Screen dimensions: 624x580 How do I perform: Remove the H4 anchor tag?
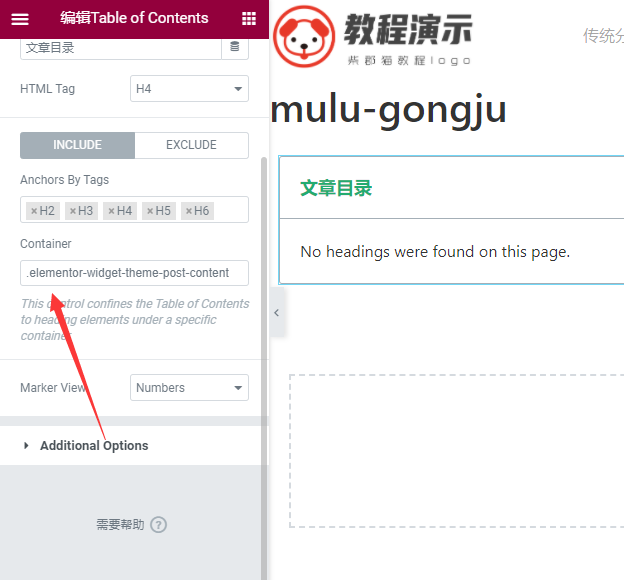[x=111, y=211]
